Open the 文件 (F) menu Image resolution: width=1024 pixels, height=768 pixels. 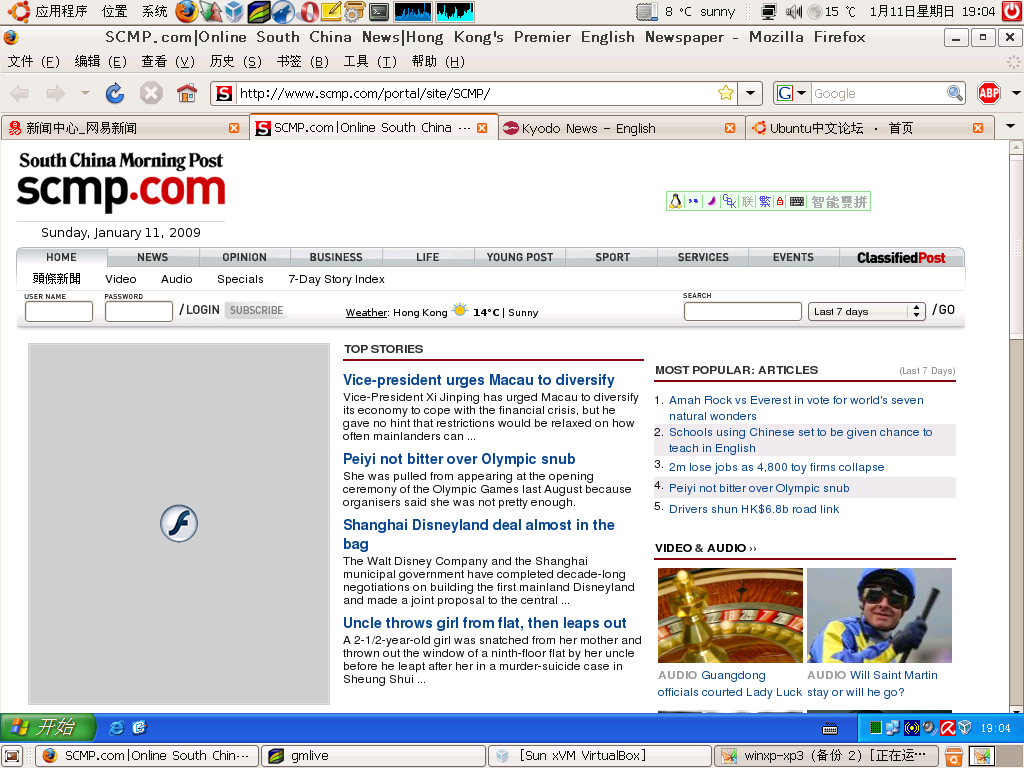coord(33,61)
